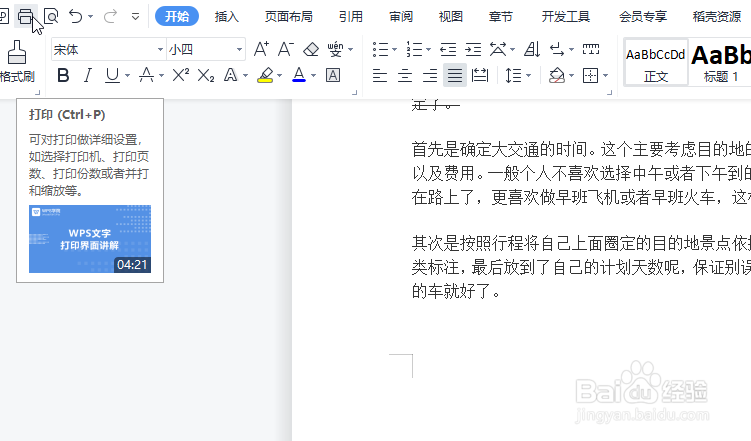Screen dimensions: 751x441
Task: Click the borders grid icon
Action: 591,75
